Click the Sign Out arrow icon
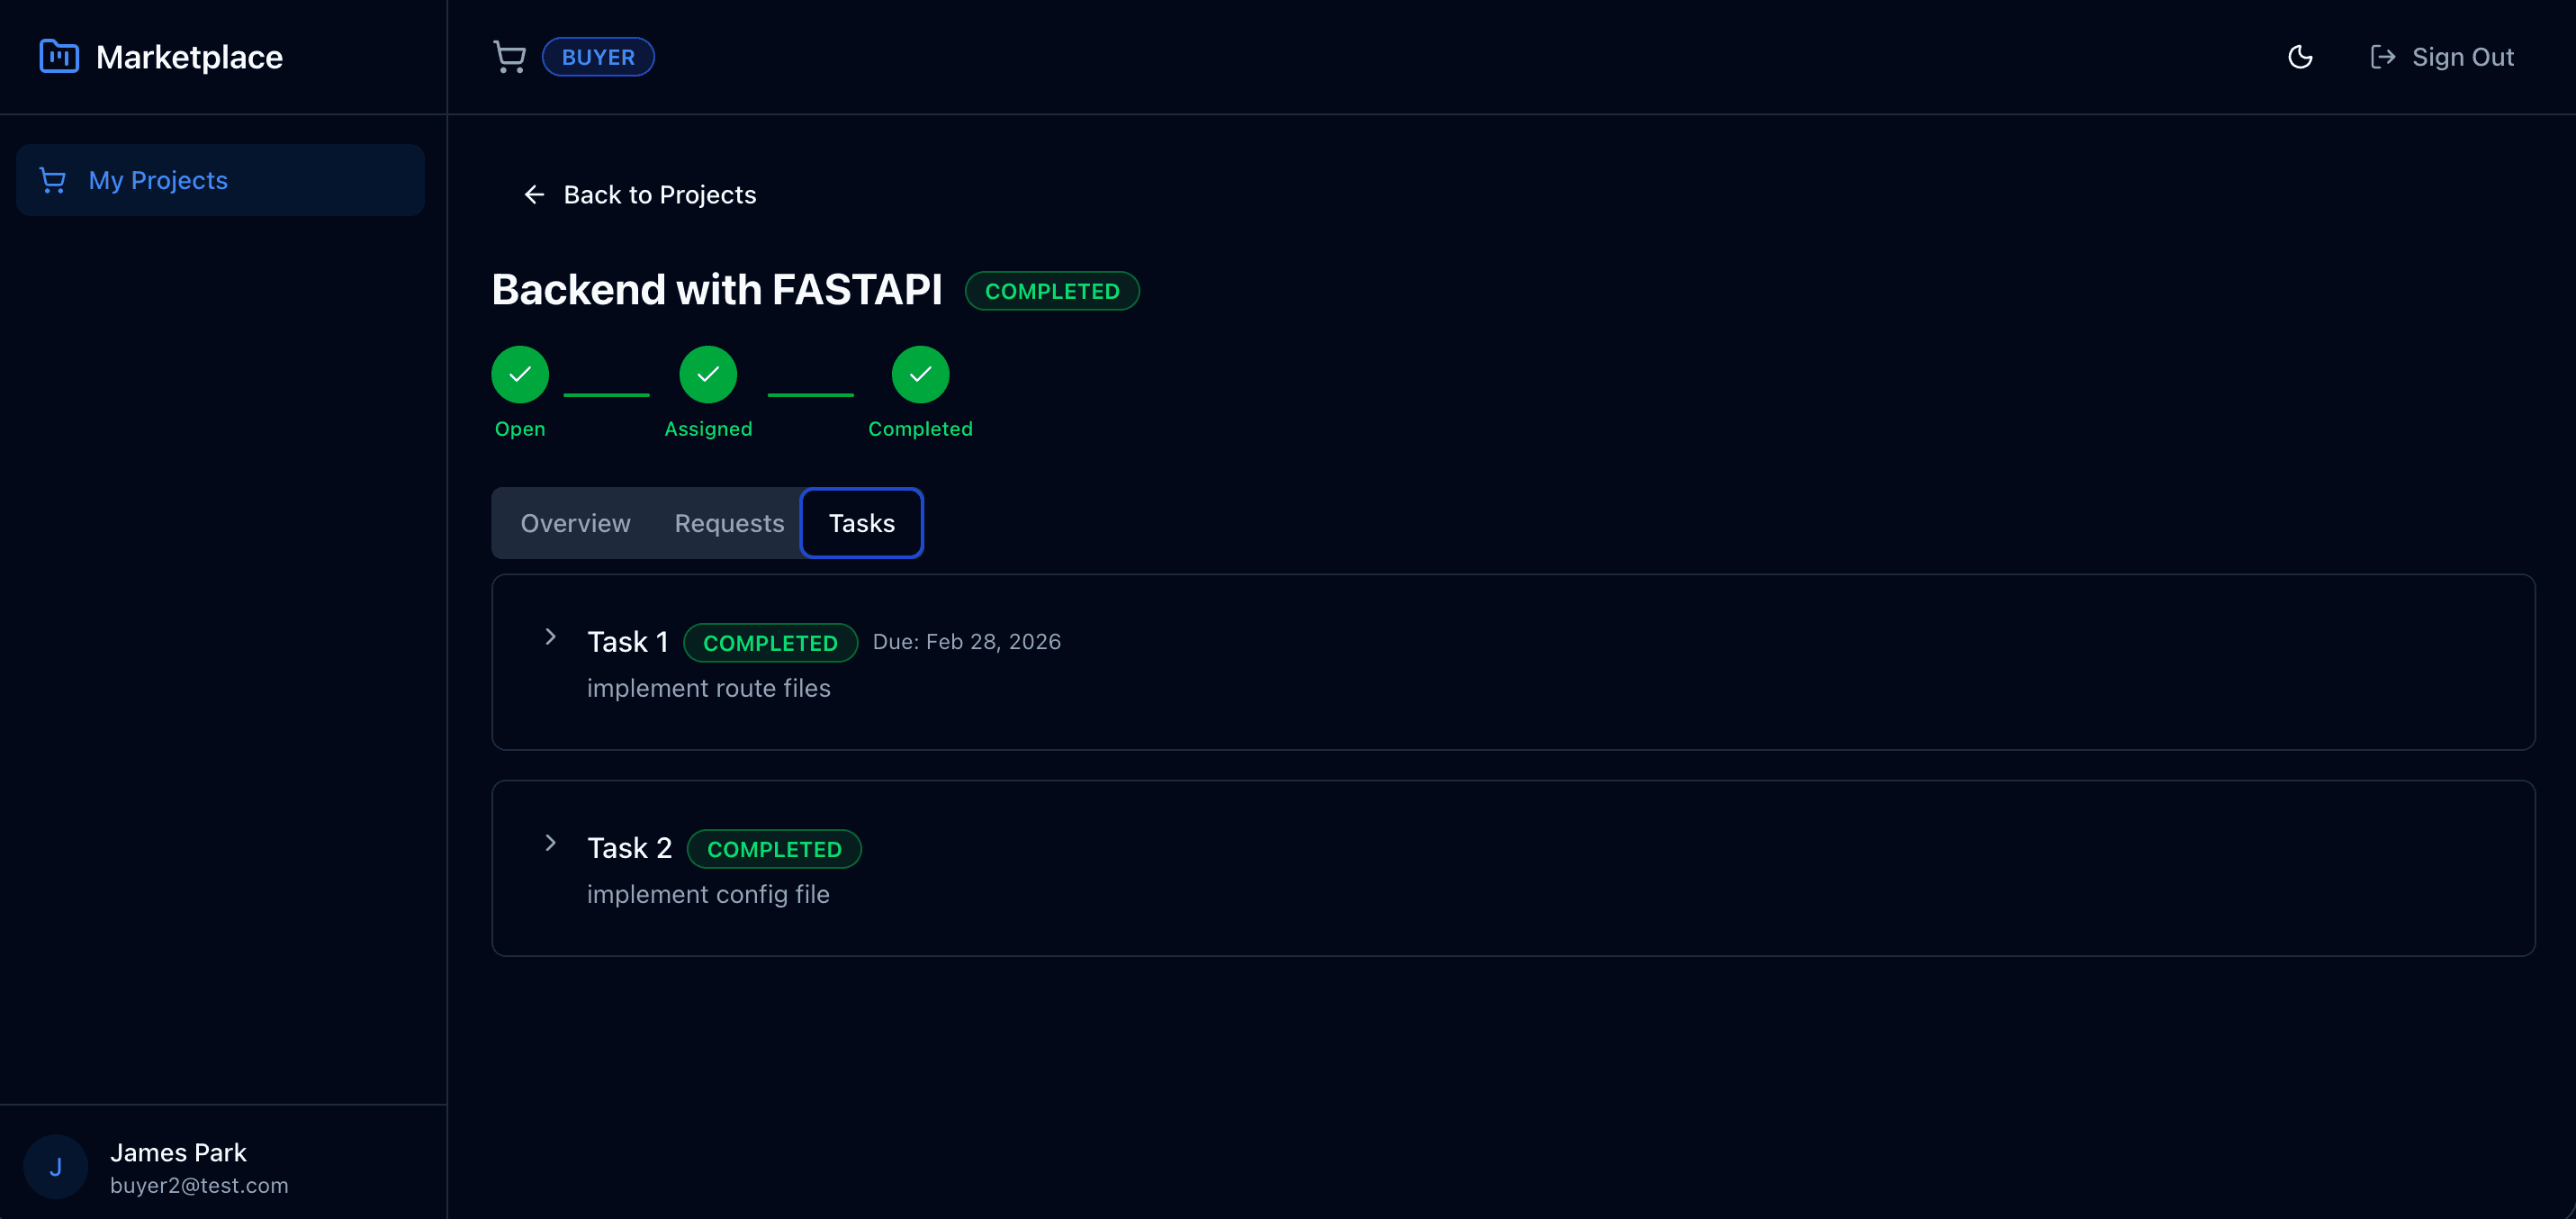Image resolution: width=2576 pixels, height=1219 pixels. coord(2382,57)
